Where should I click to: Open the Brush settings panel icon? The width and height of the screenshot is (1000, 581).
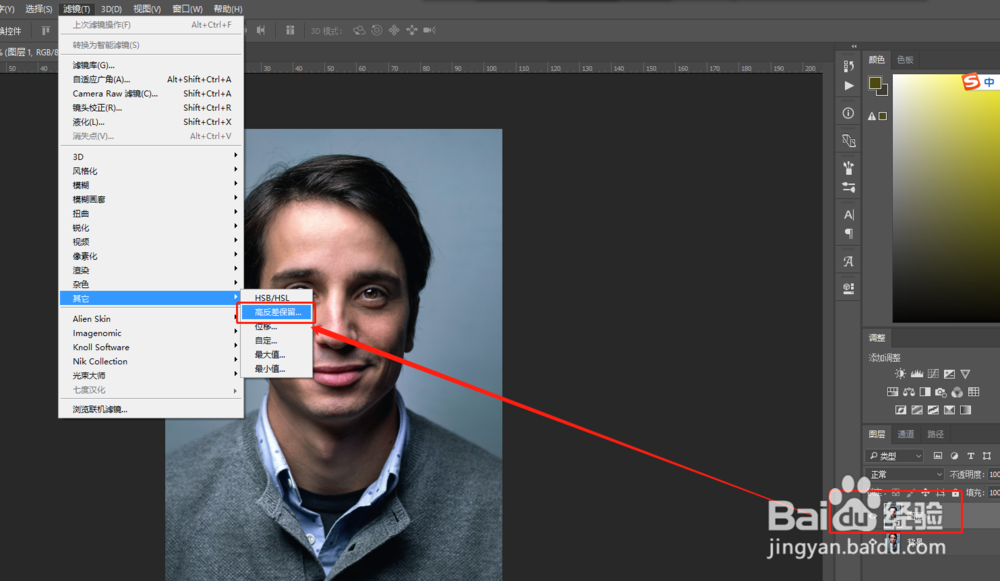(x=848, y=188)
